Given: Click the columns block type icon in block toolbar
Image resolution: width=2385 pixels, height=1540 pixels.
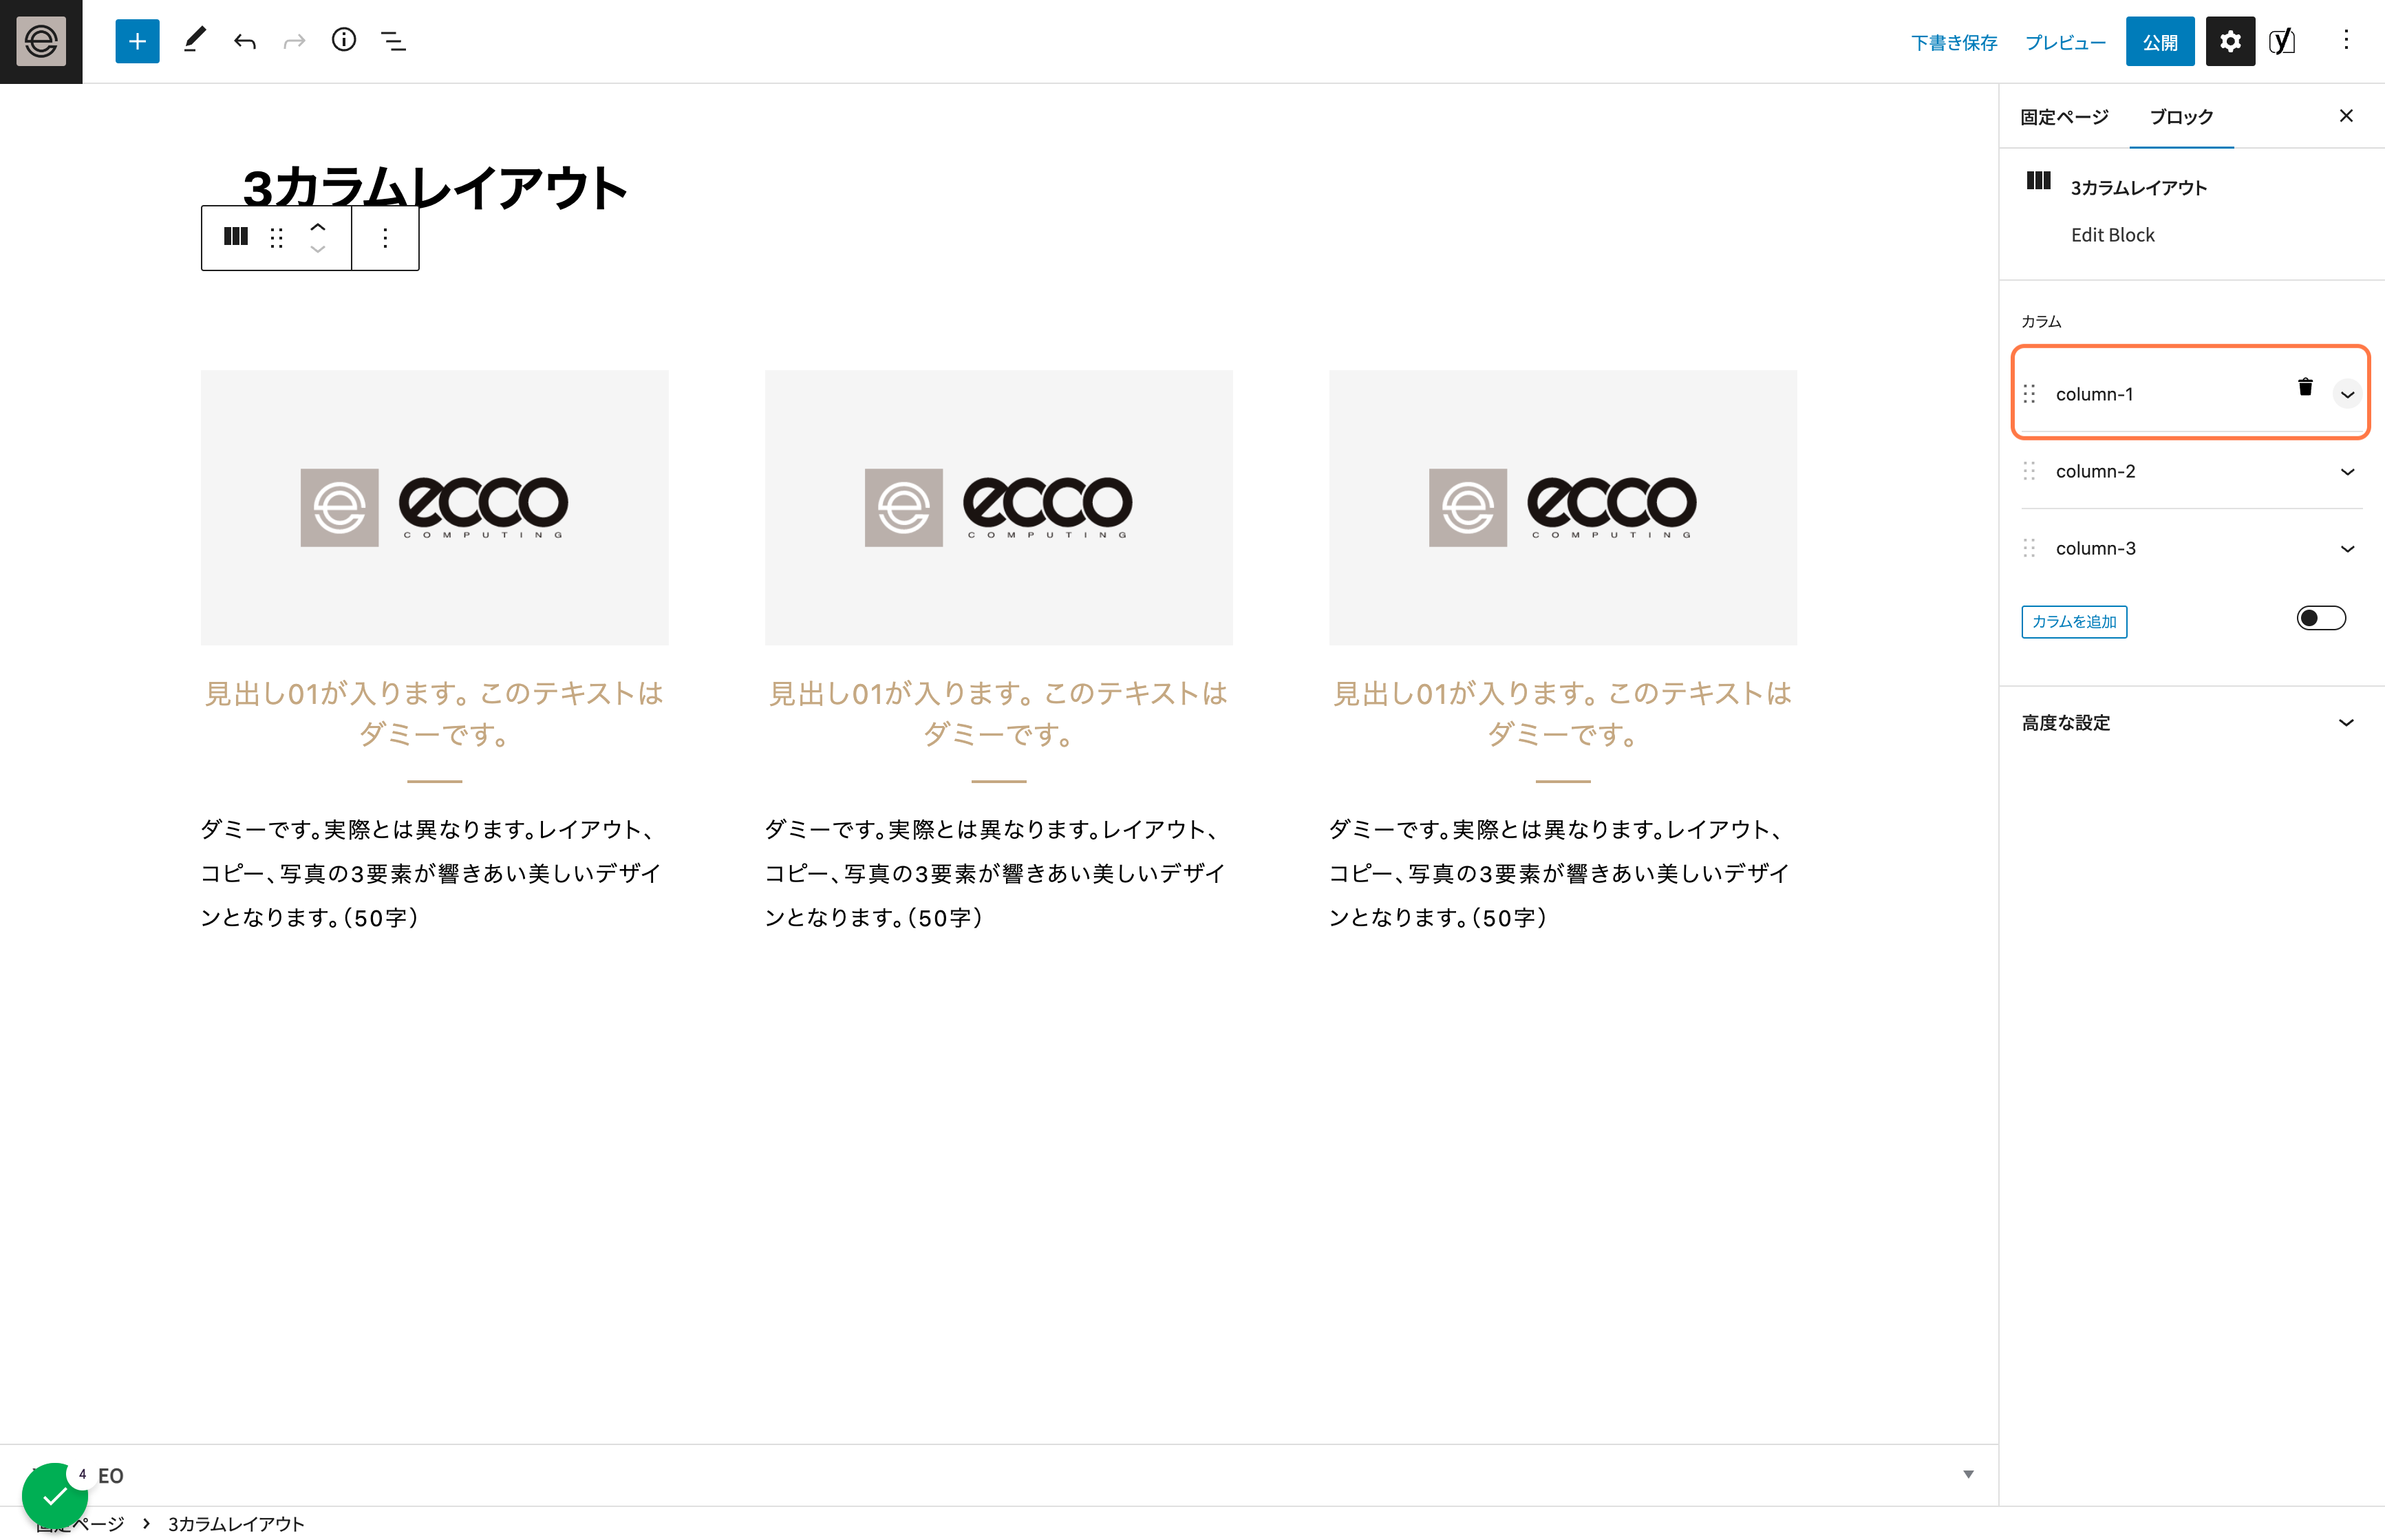Looking at the screenshot, I should point(236,237).
